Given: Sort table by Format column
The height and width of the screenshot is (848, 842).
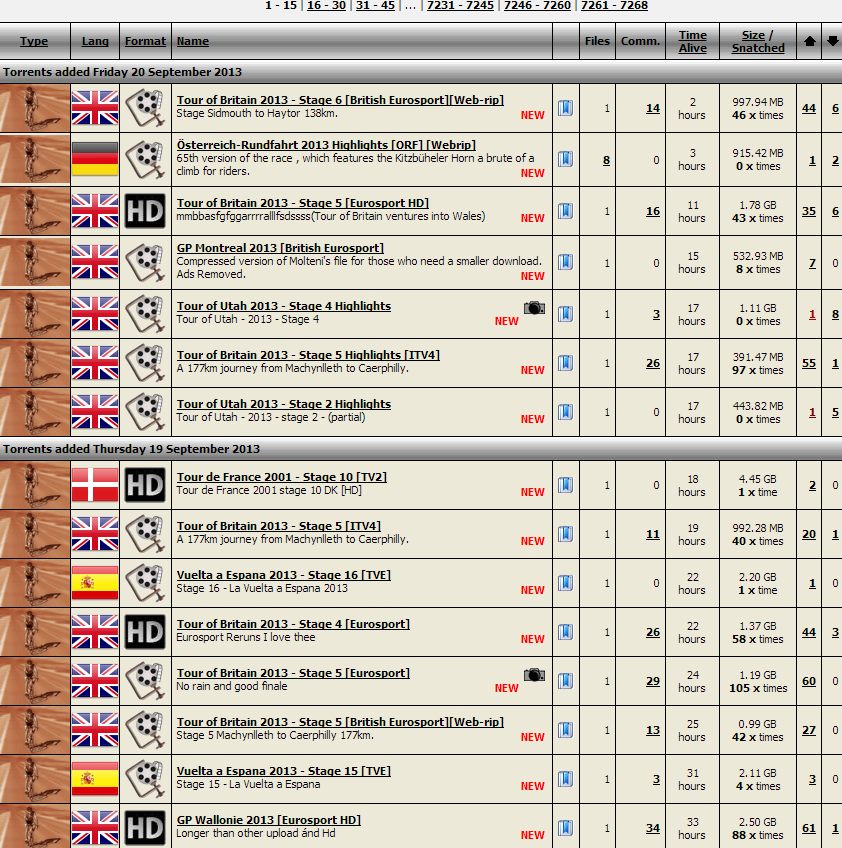Looking at the screenshot, I should pos(145,41).
